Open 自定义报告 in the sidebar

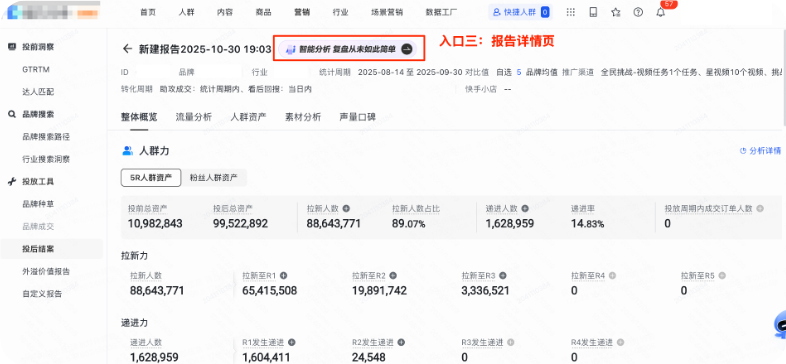[42, 294]
